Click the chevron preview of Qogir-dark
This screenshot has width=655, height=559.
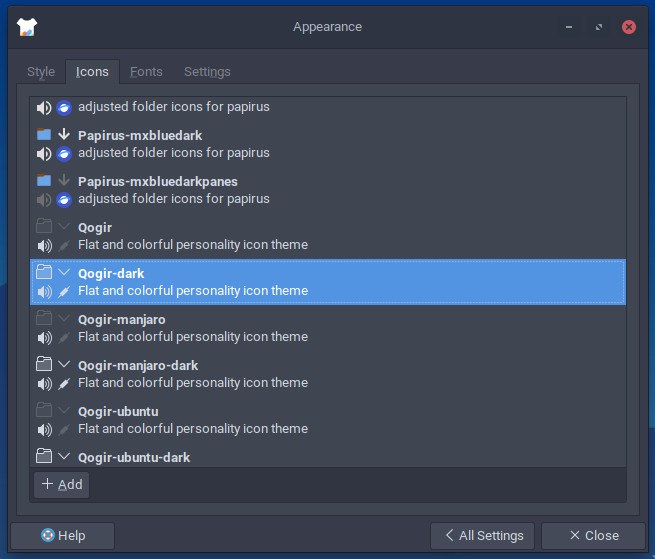[x=64, y=272]
